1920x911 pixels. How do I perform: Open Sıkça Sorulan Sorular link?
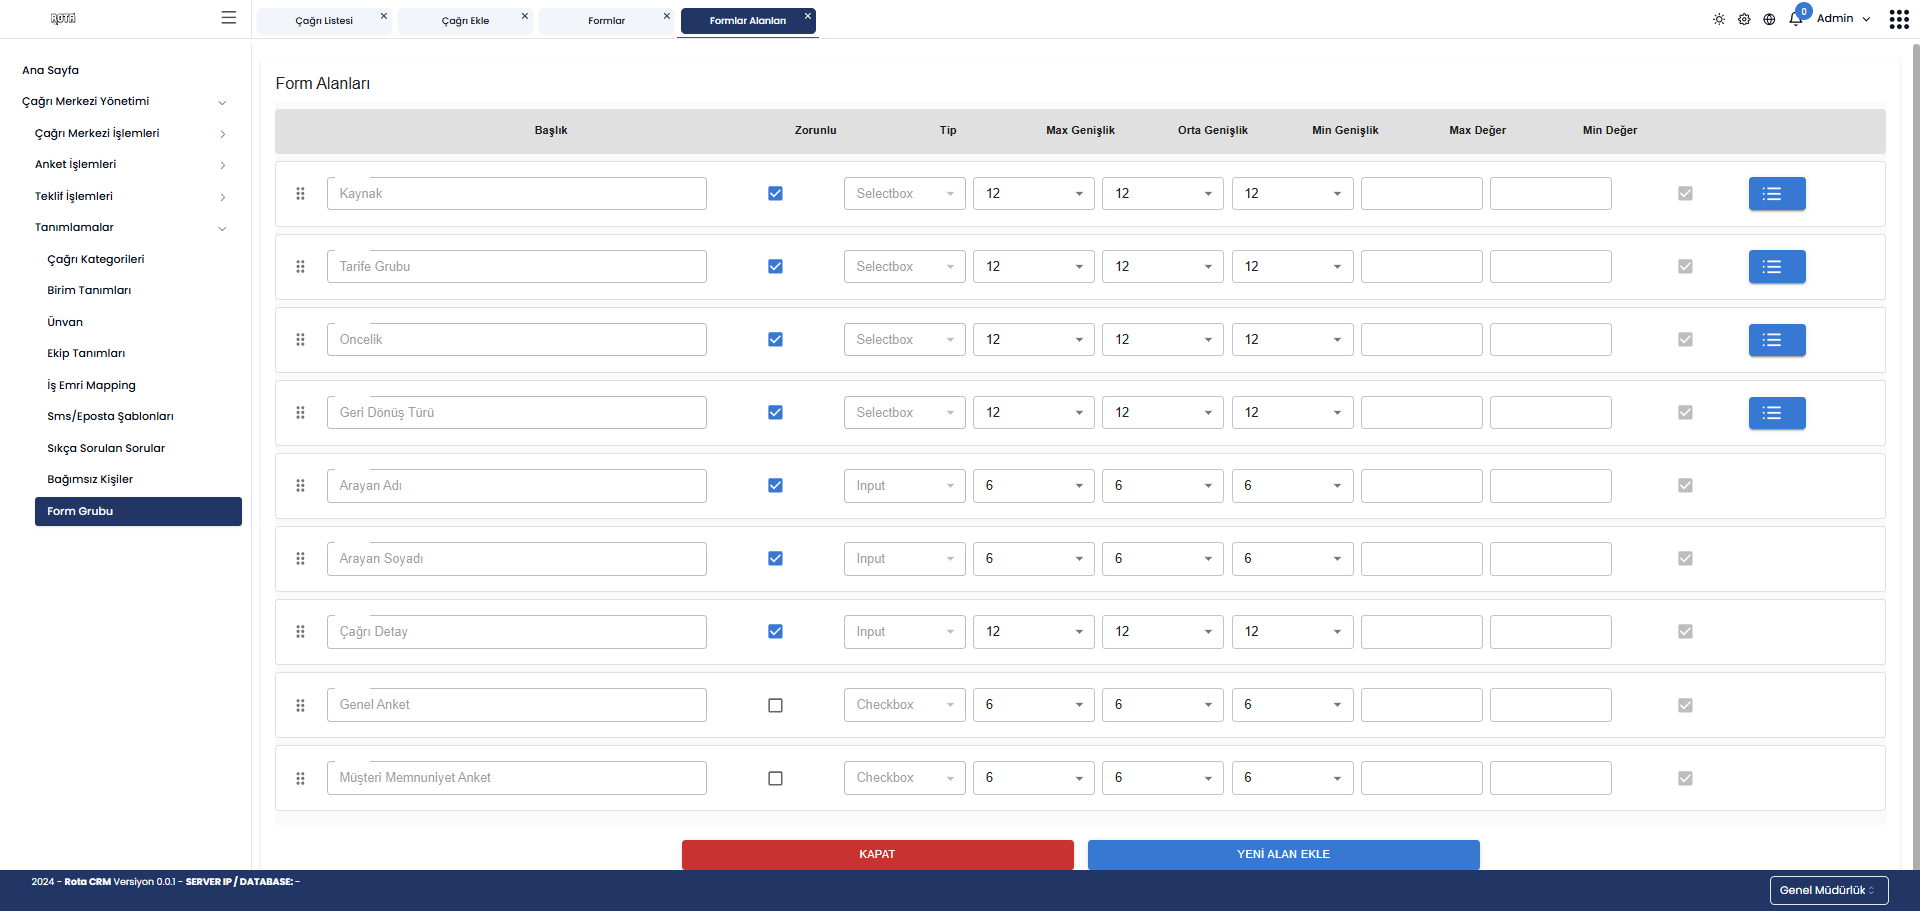click(106, 448)
